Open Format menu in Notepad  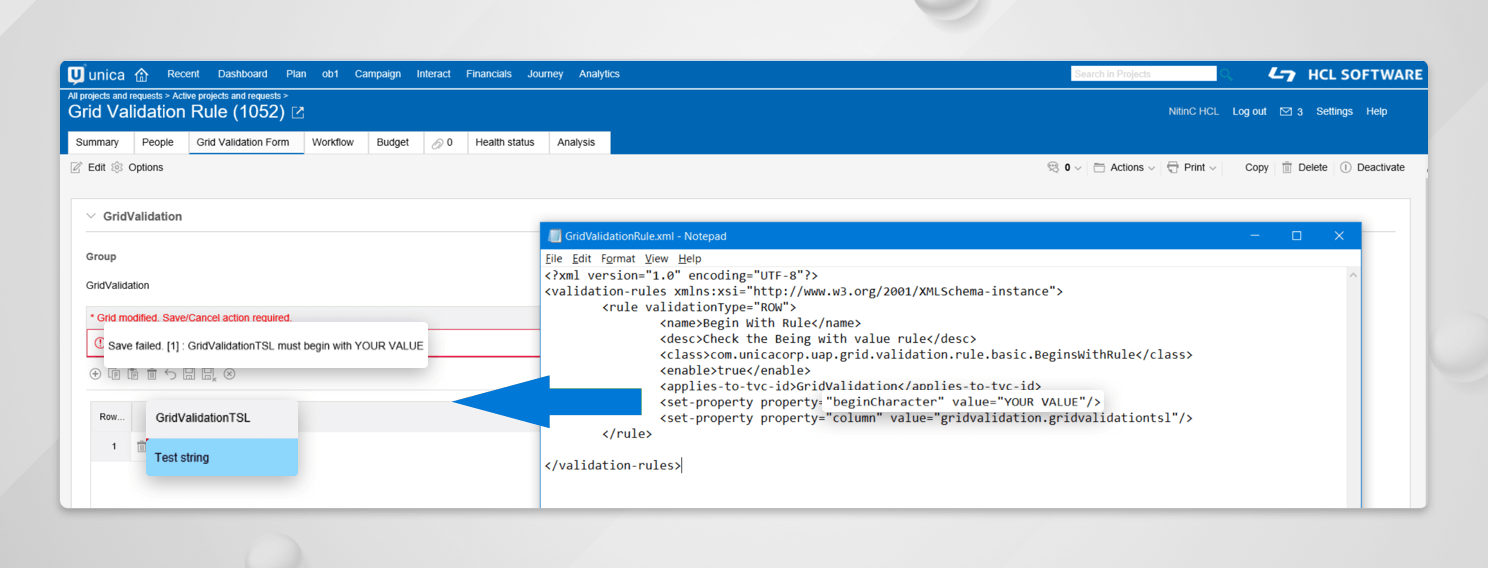tap(617, 259)
